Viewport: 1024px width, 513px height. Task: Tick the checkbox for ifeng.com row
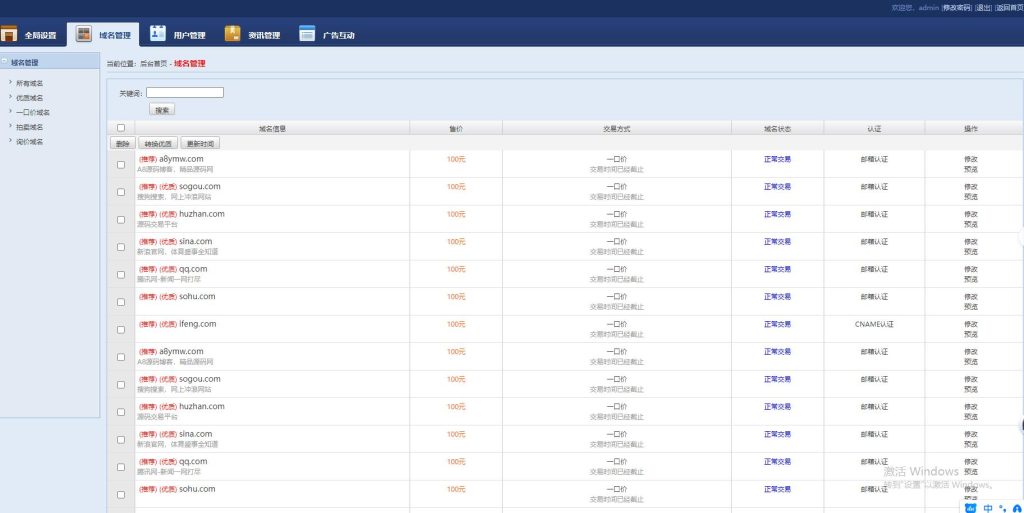point(121,330)
